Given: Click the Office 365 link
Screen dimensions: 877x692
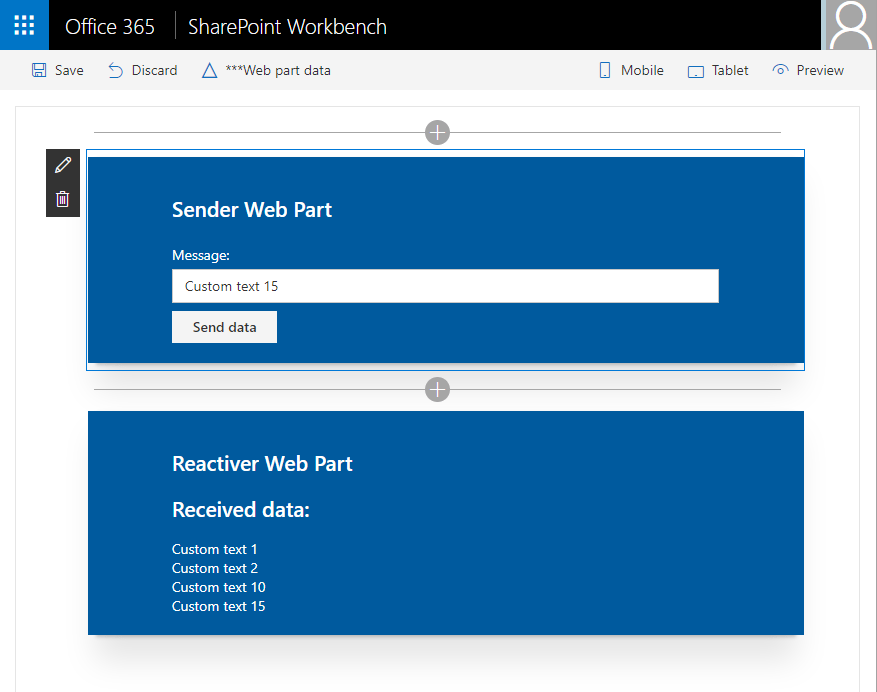Looking at the screenshot, I should (110, 26).
